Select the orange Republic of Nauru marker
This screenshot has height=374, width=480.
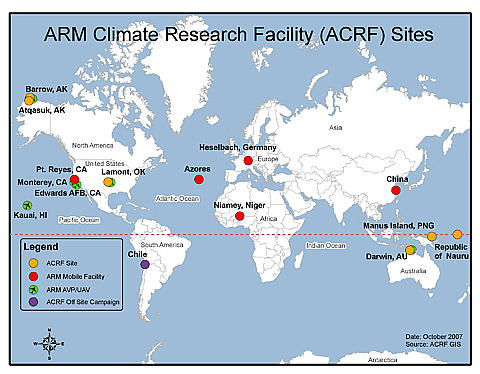(x=457, y=234)
